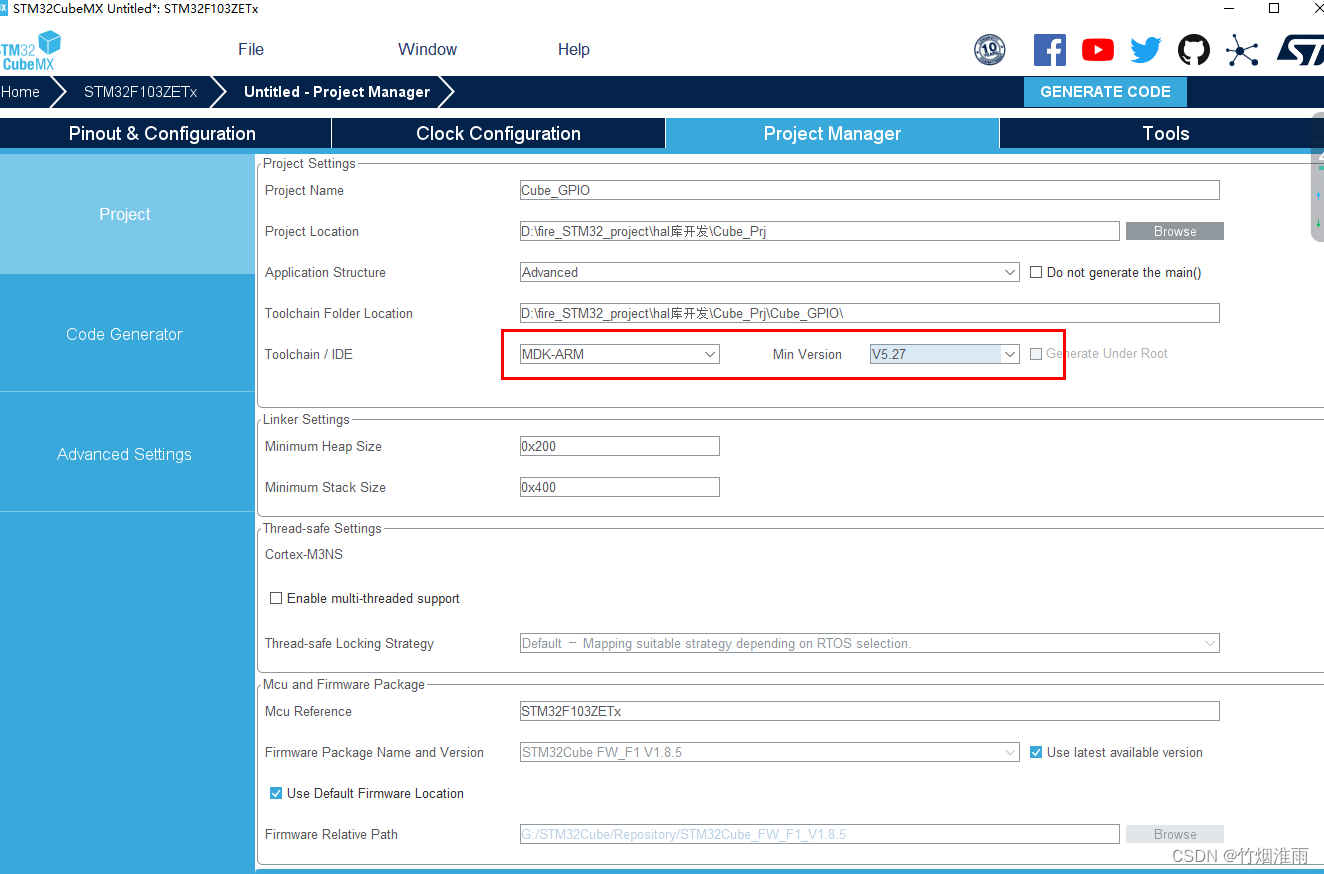Enable multi-threaded support checkbox
The image size is (1324, 874).
276,598
